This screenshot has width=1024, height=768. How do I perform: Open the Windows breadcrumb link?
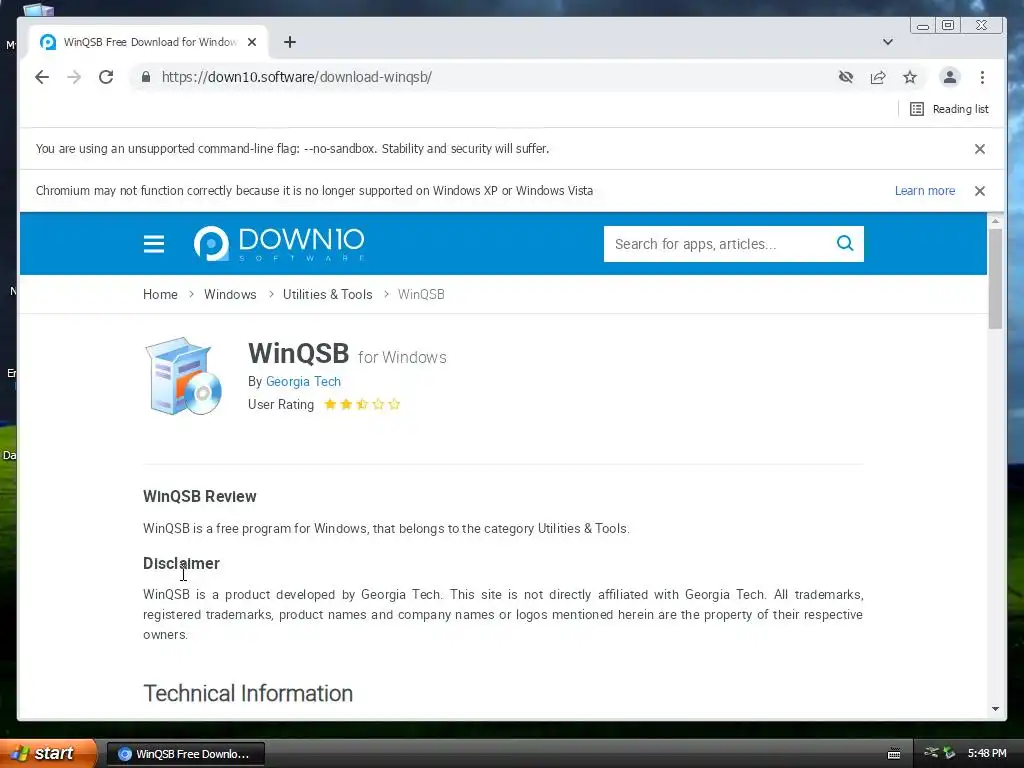(x=230, y=295)
